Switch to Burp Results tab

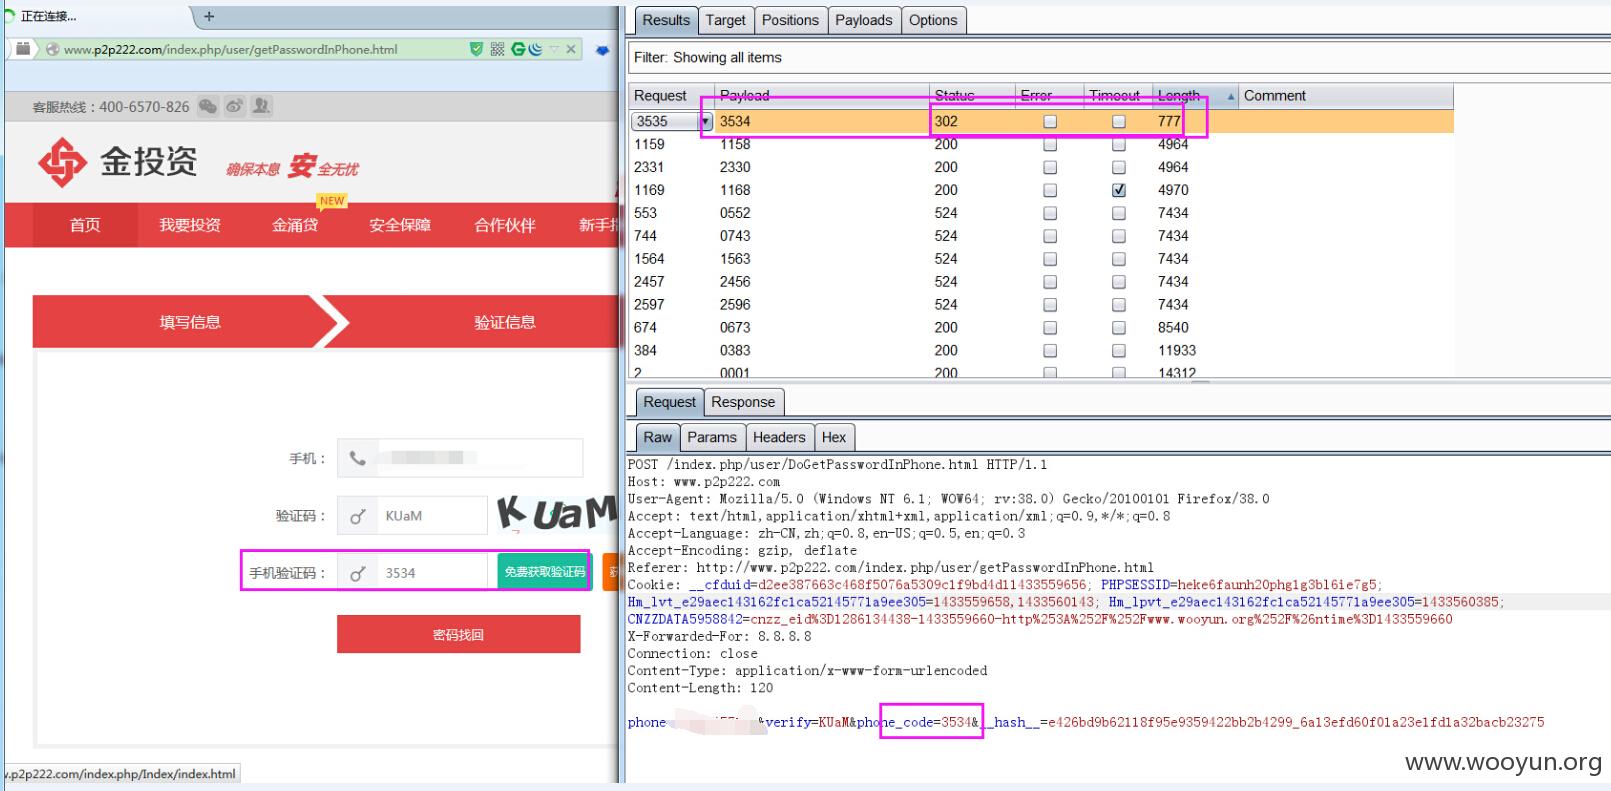point(666,20)
